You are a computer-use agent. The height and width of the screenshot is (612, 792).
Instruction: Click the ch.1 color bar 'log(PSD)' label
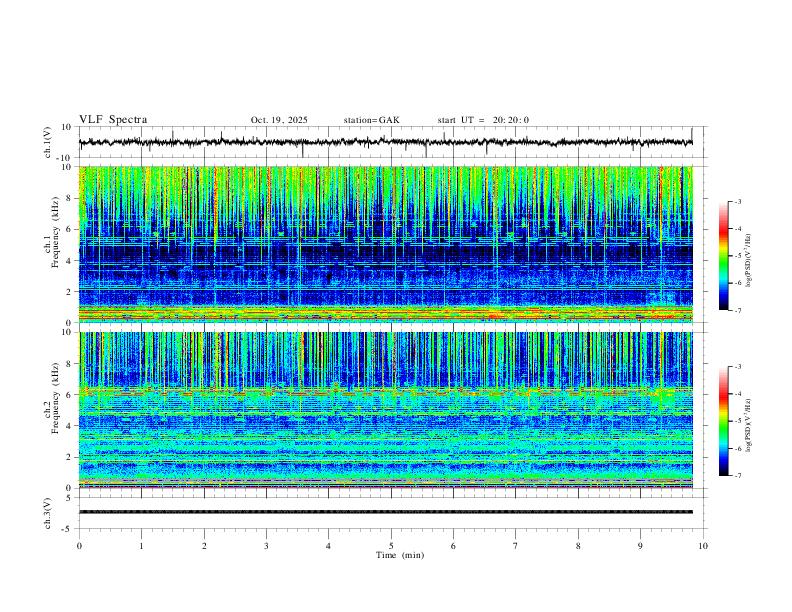pos(749,260)
